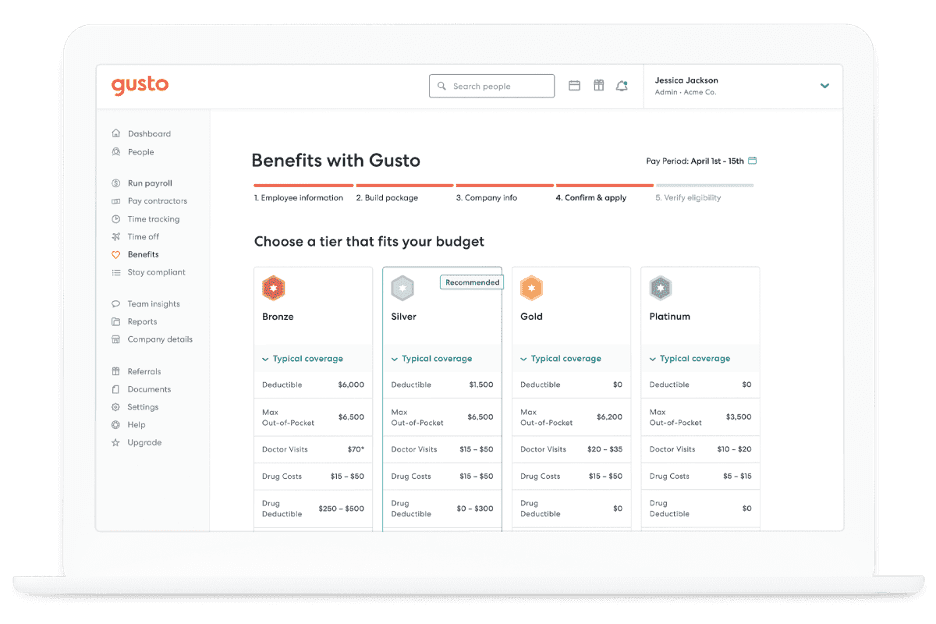Open Run payroll in the sidebar

pos(149,184)
